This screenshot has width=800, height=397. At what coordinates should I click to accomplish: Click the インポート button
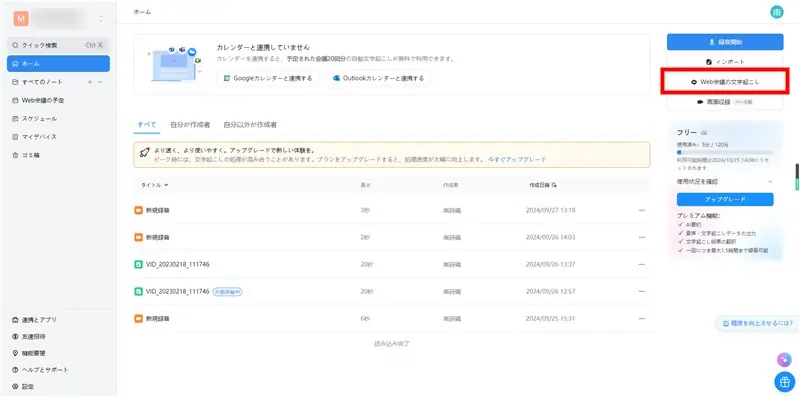point(725,62)
